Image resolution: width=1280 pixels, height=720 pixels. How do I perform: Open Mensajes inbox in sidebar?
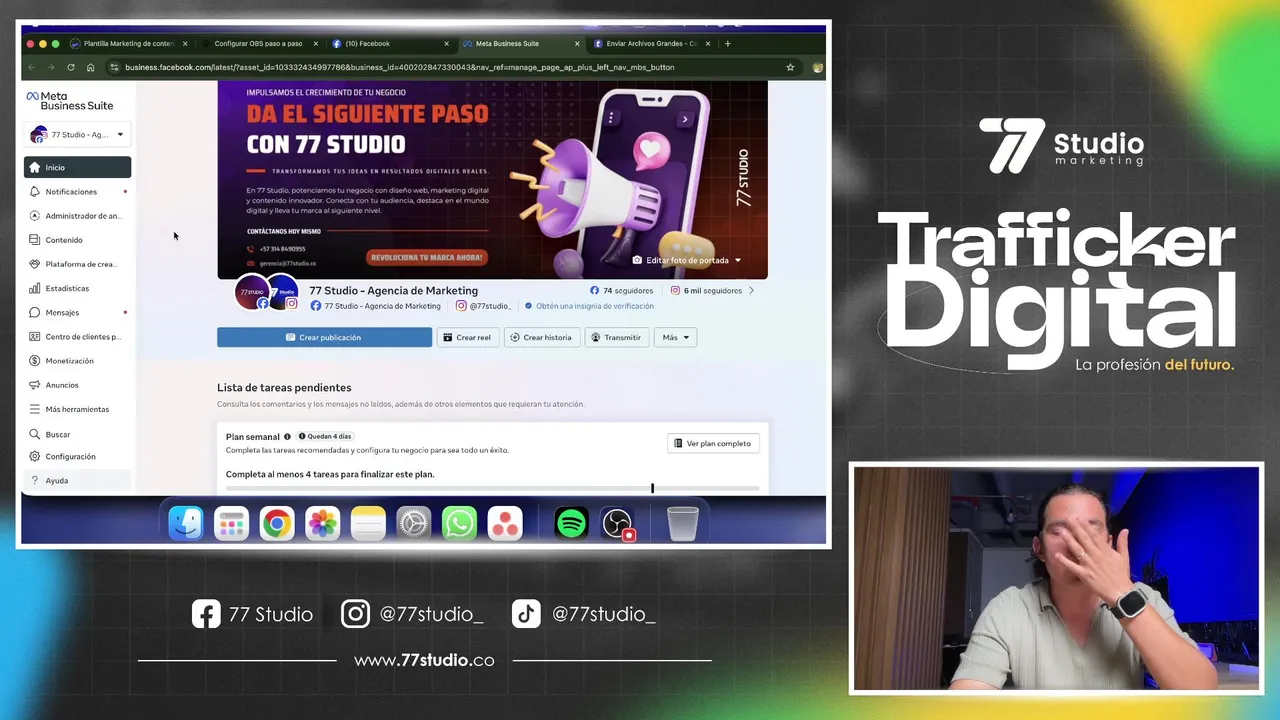77,312
